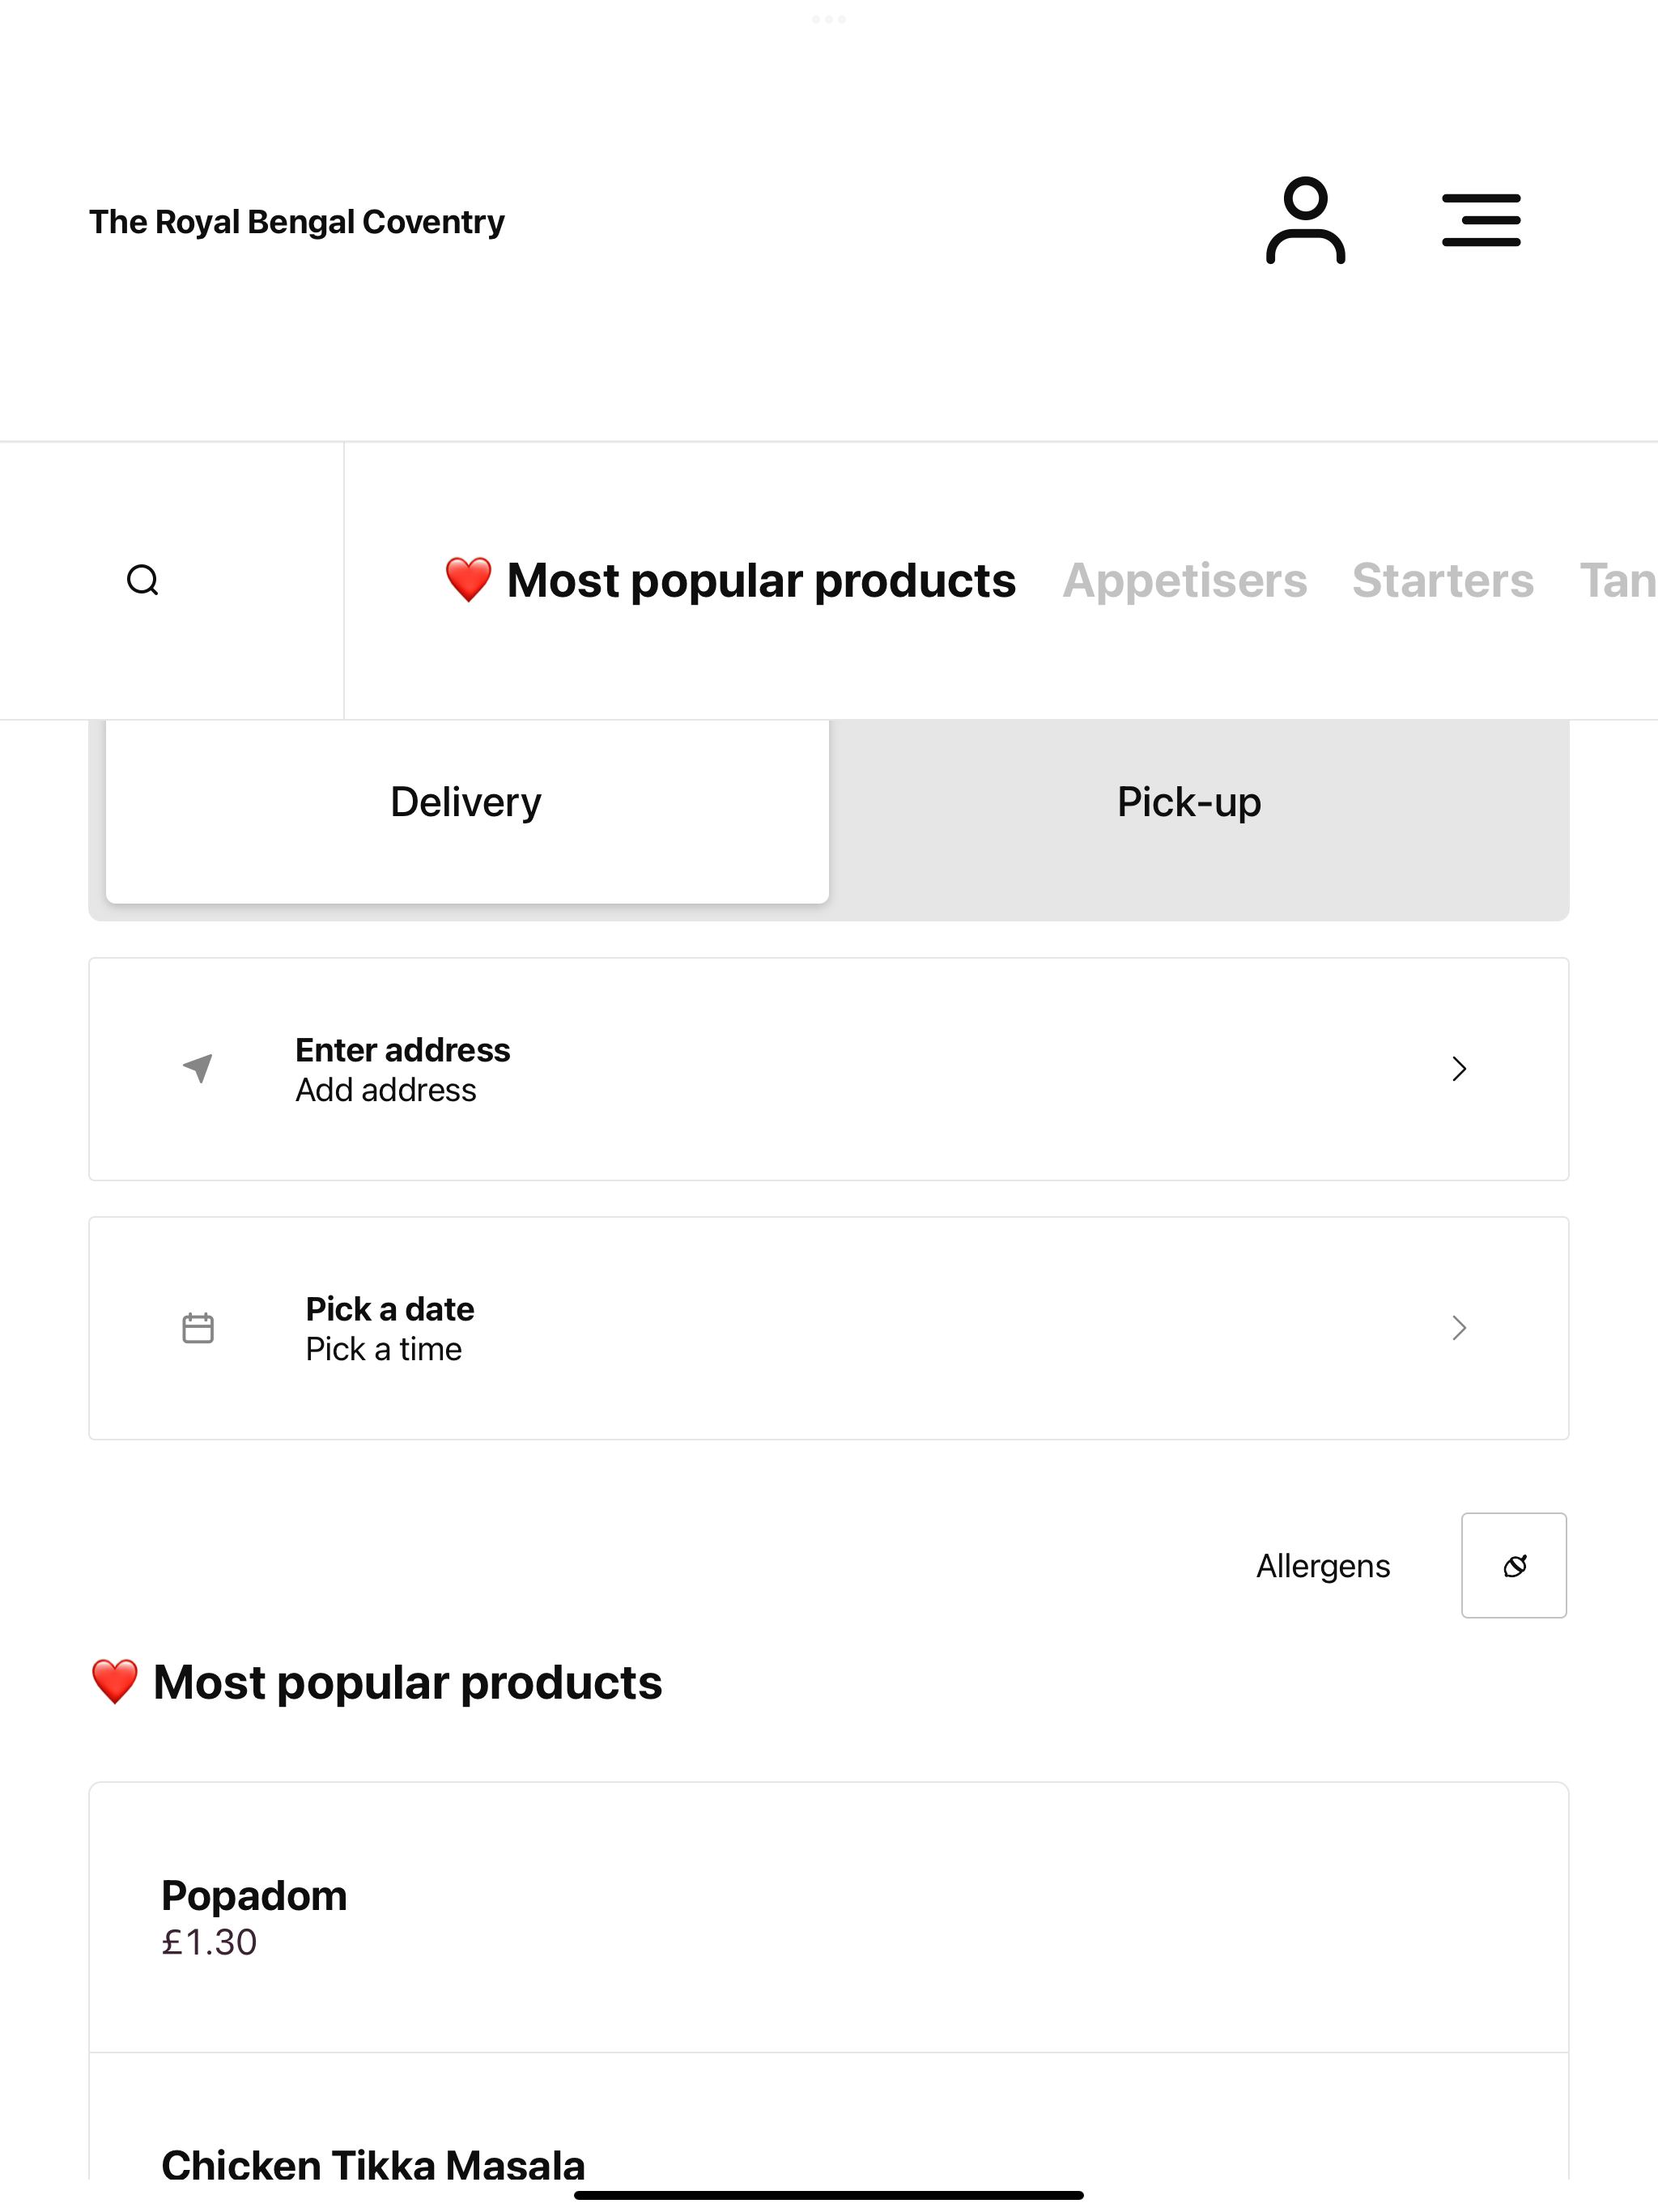Image resolution: width=1658 pixels, height=2212 pixels.
Task: Click the location arrow icon
Action: pos(198,1068)
